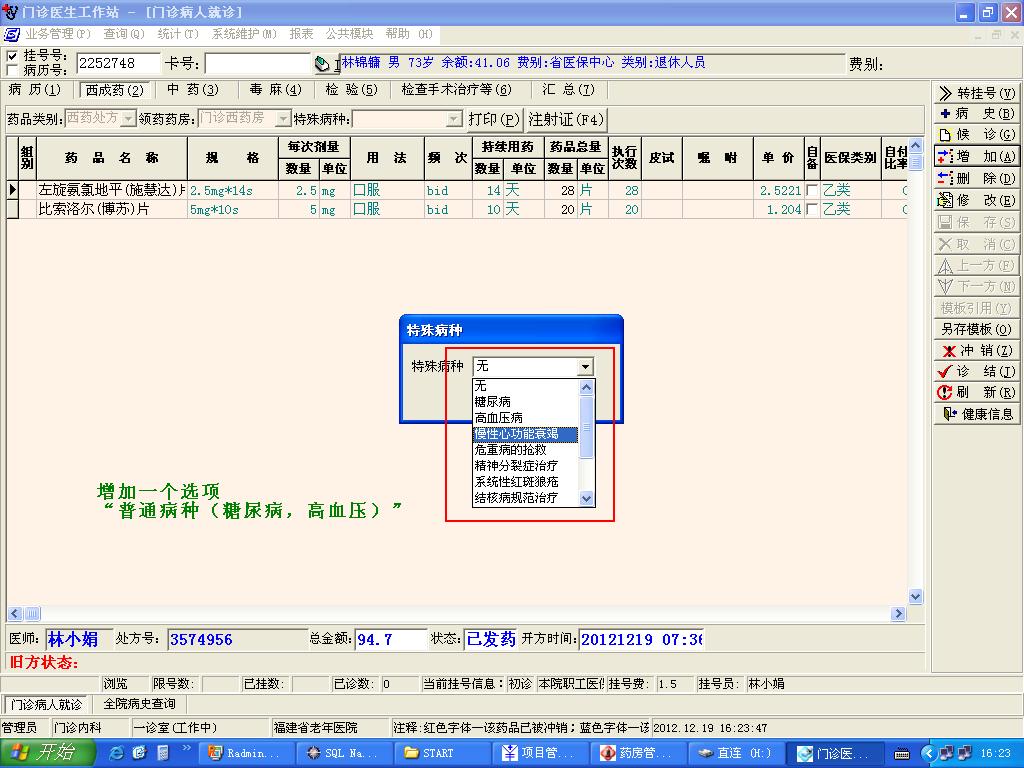Click the 增加(A) add prescription button
Screen dimensions: 1024x768
click(976, 157)
